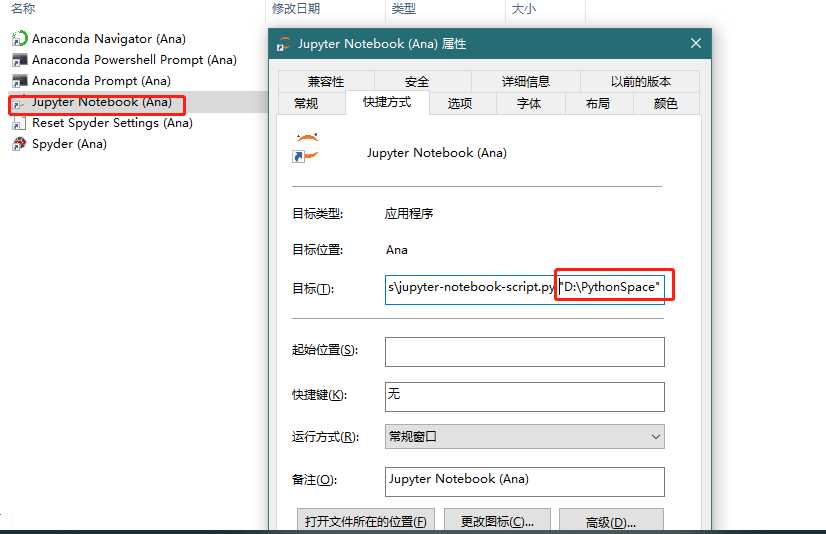Image resolution: width=826 pixels, height=534 pixels.
Task: Click the 应用程序 target type value
Action: click(409, 213)
